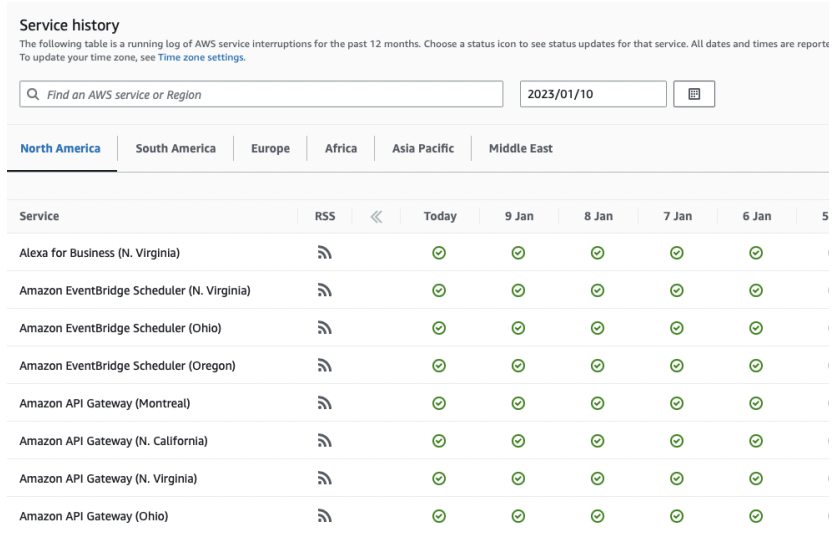Image resolution: width=836 pixels, height=534 pixels.
Task: Click Today status for API Gateway N. Virginia
Action: [x=439, y=479]
